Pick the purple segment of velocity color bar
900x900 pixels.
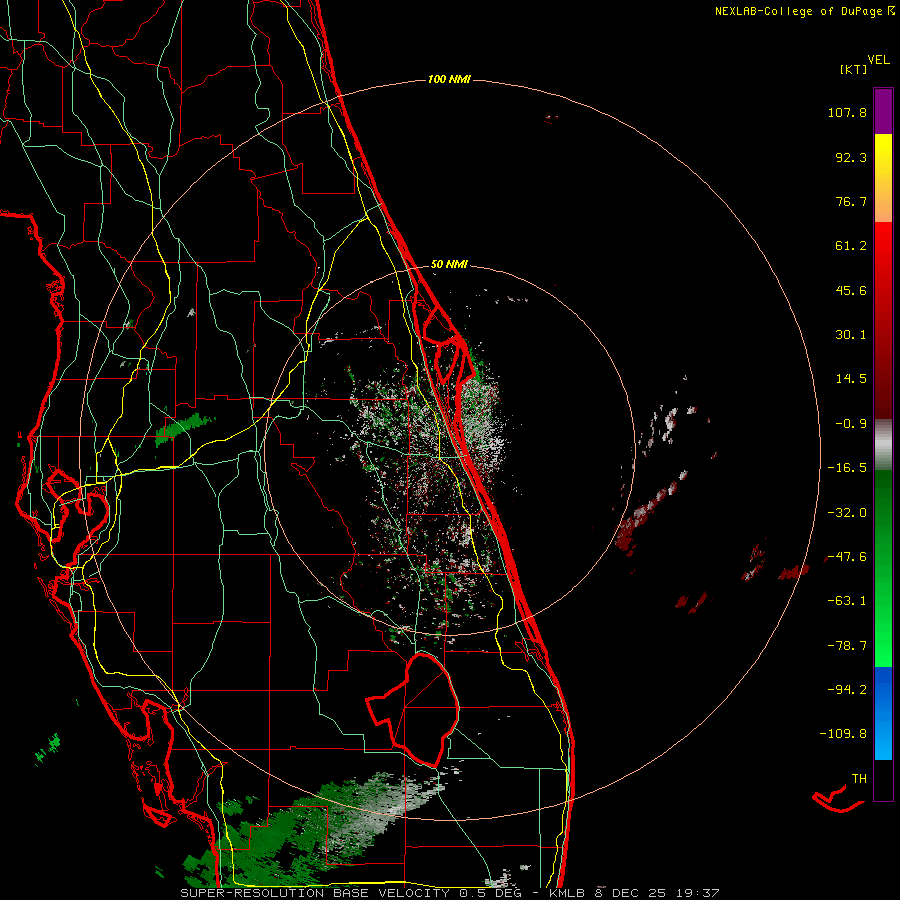[x=883, y=111]
